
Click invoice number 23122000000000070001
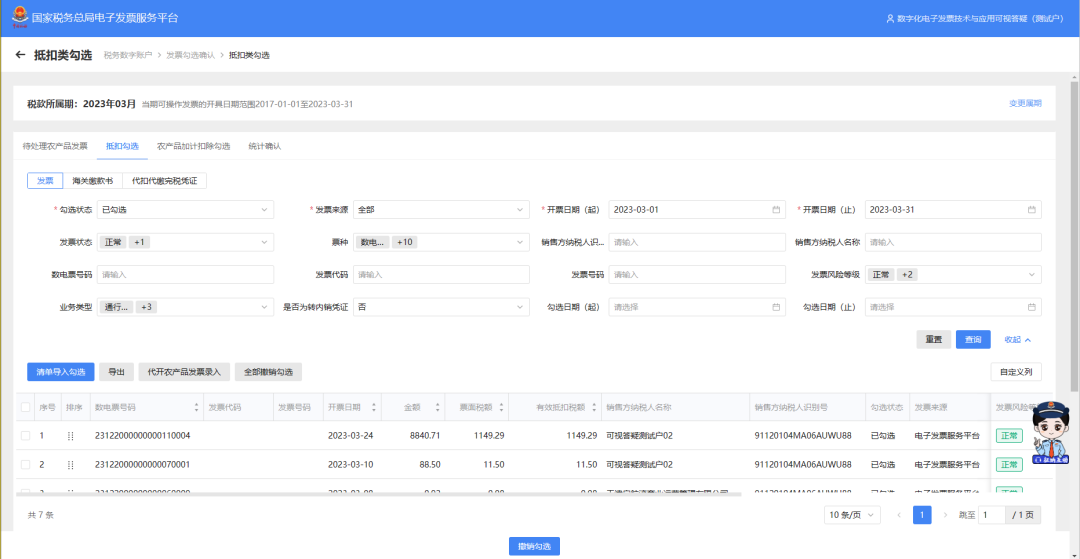pos(143,465)
